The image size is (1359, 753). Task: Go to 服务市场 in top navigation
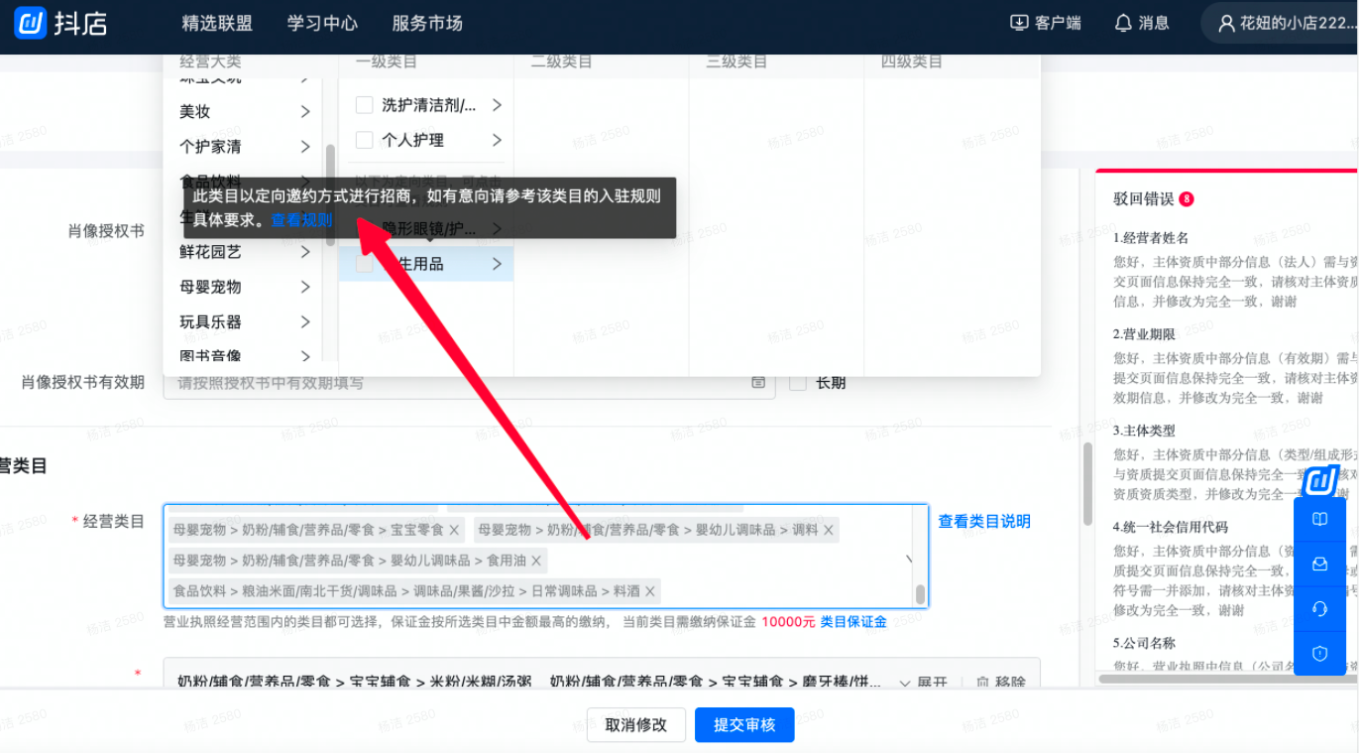pyautogui.click(x=427, y=23)
